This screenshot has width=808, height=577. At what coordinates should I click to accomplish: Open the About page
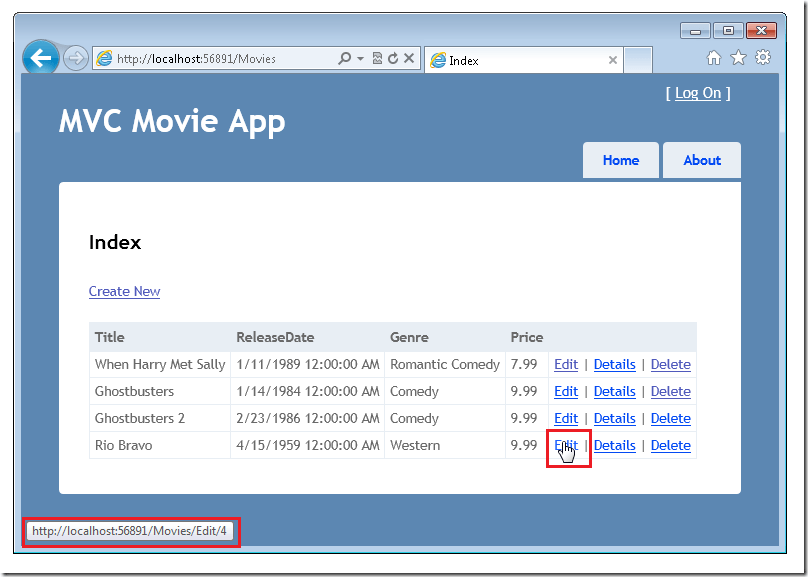[701, 160]
